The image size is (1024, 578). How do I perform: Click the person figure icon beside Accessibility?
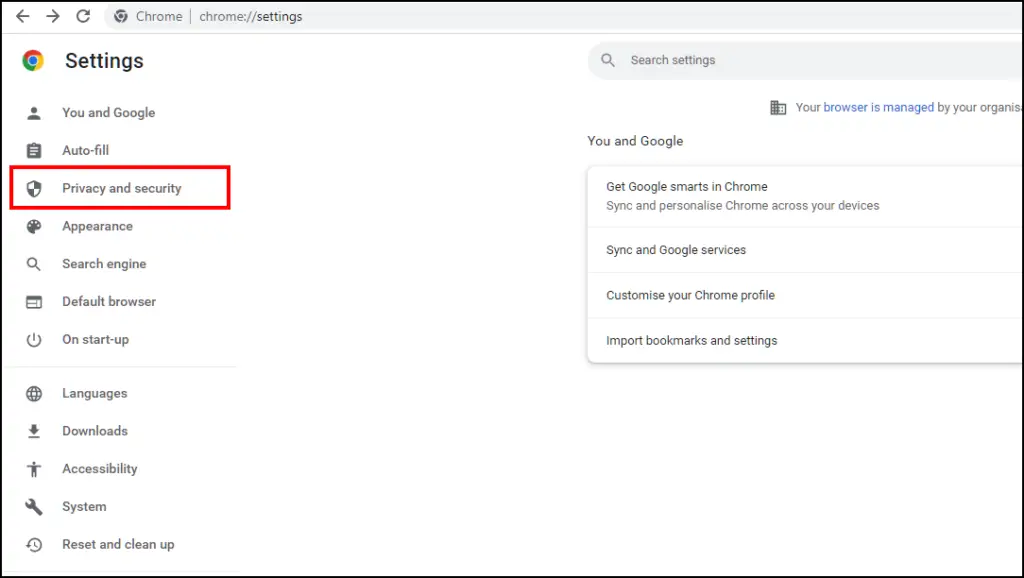coord(34,469)
